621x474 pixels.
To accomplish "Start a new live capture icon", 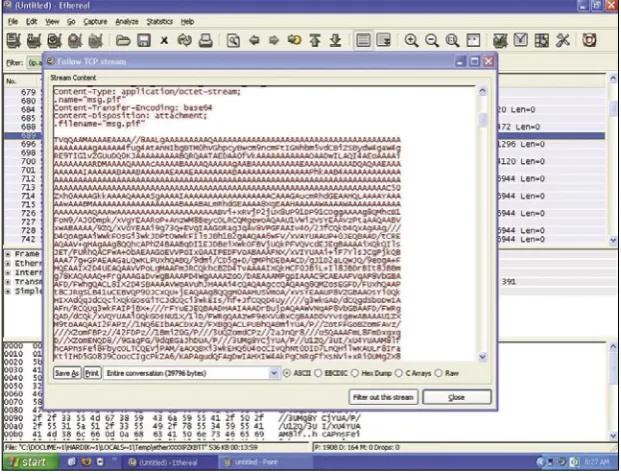I will (55, 40).
